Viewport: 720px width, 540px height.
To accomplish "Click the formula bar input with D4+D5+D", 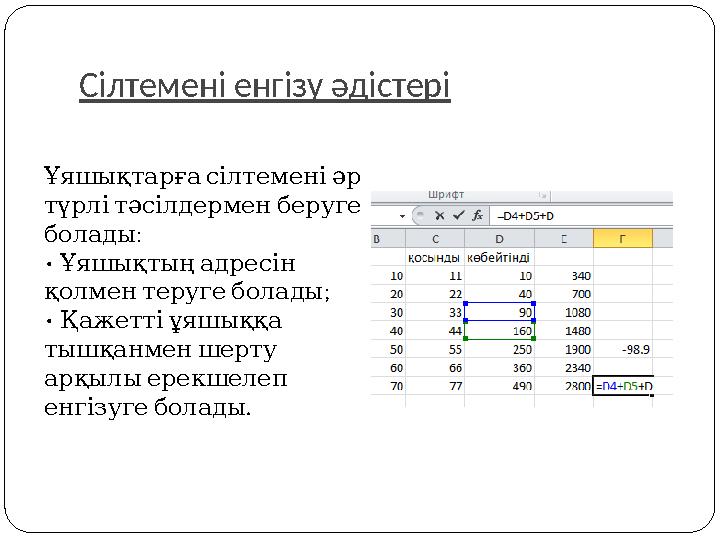I will pyautogui.click(x=581, y=216).
